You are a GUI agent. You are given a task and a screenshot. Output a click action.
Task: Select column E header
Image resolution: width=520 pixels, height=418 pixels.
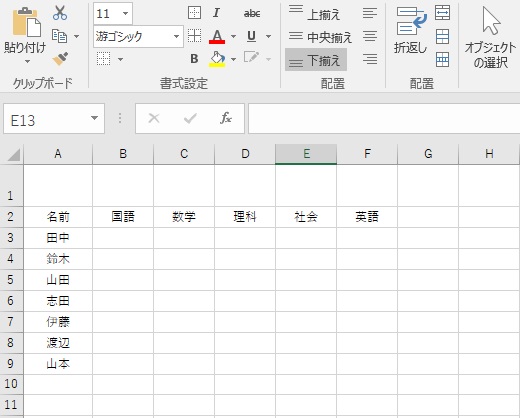(306, 154)
